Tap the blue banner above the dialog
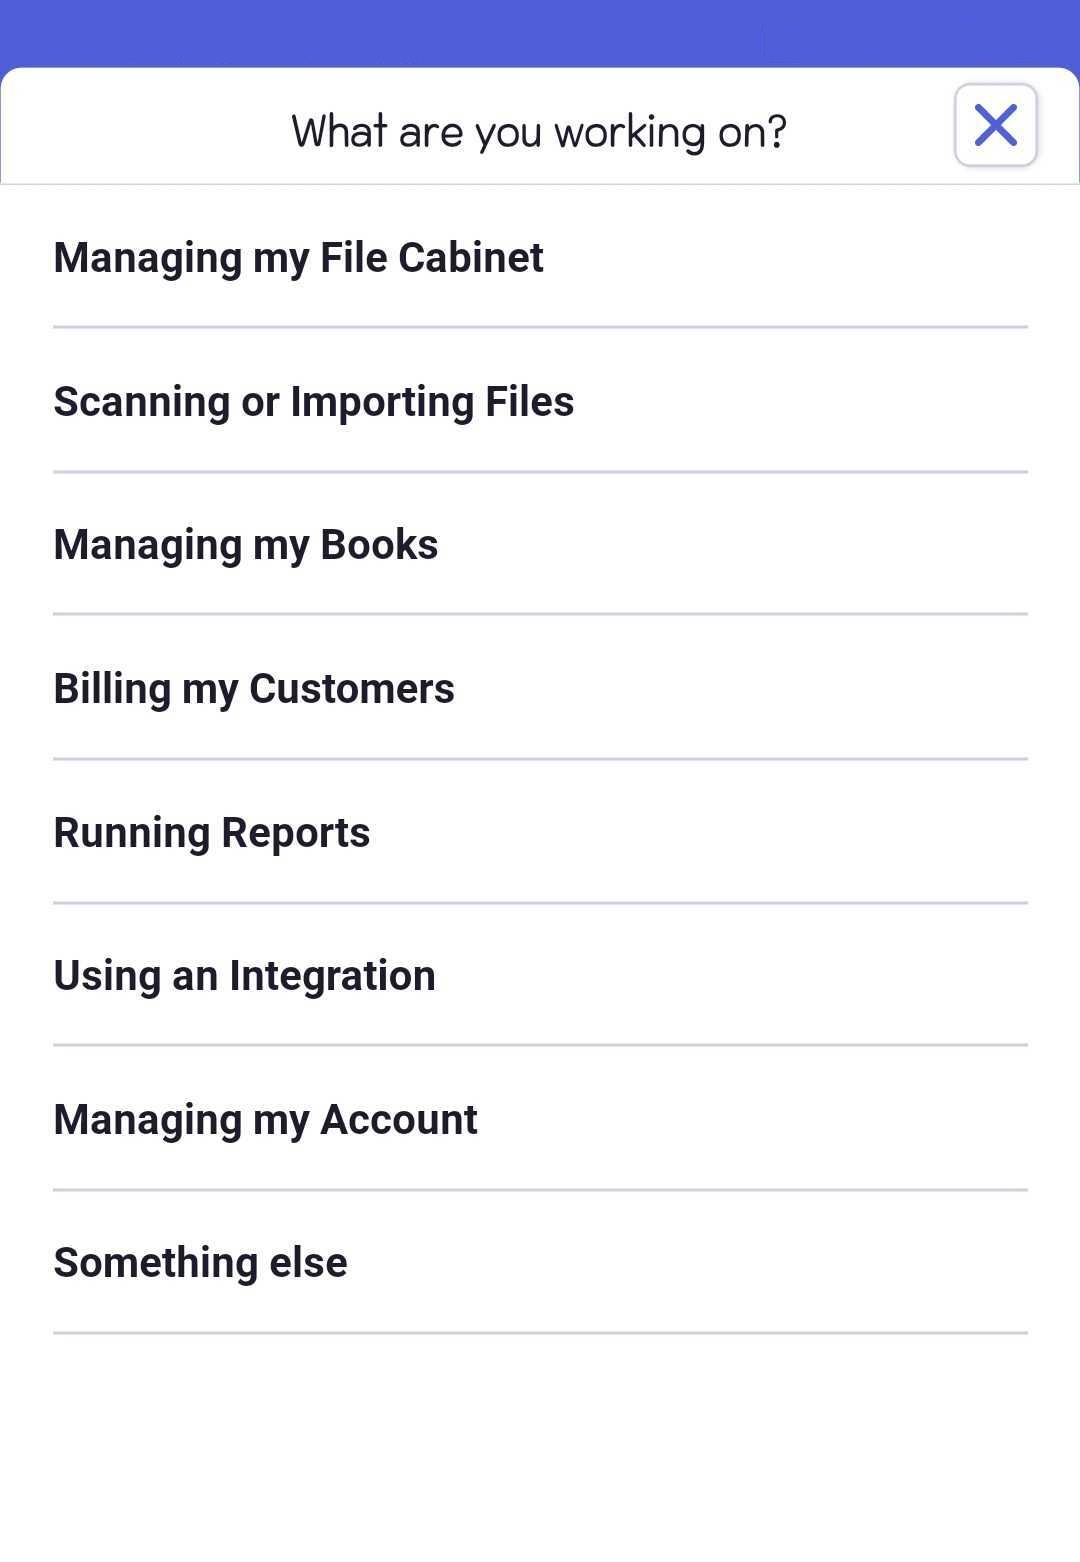The image size is (1080, 1562). click(540, 33)
